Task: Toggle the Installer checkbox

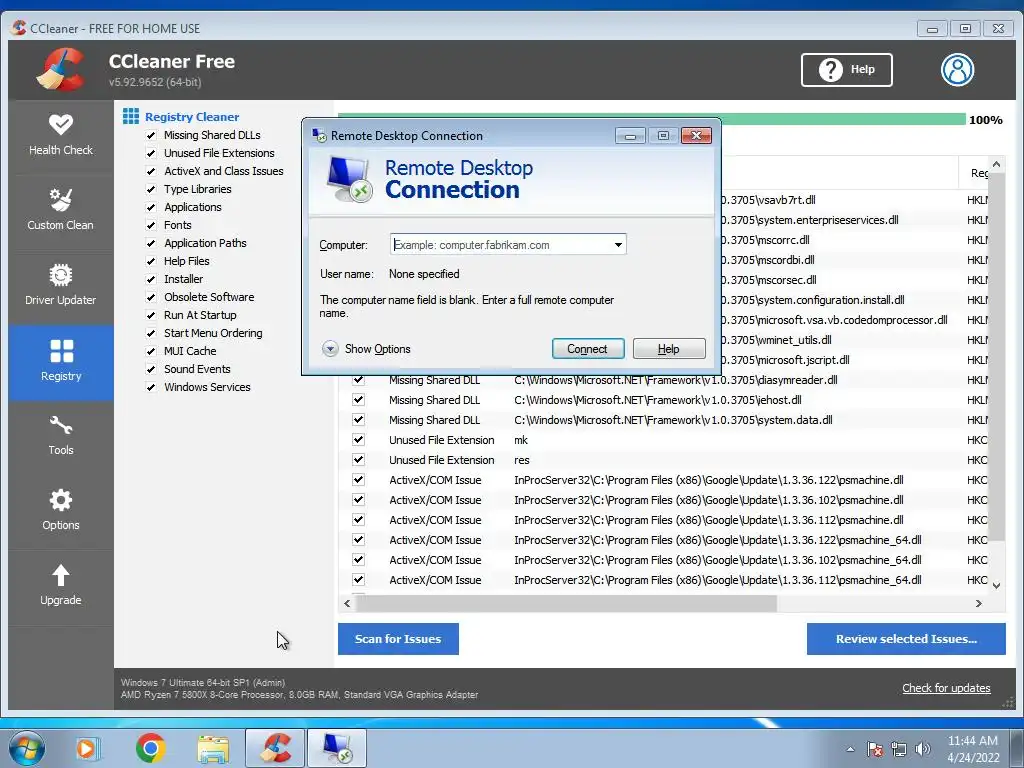Action: (151, 279)
